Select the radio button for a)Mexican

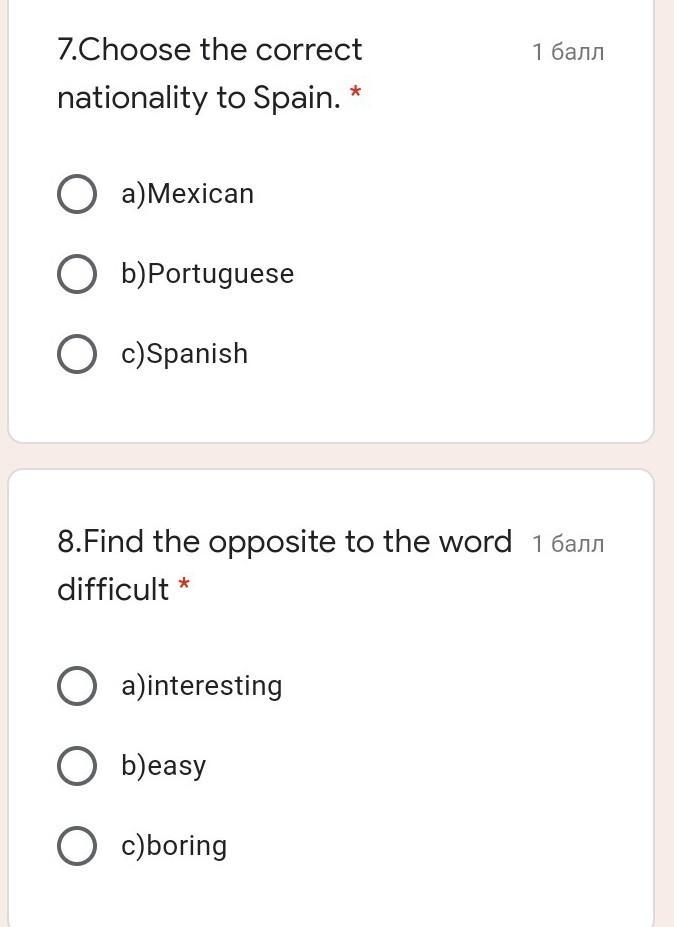pyautogui.click(x=77, y=194)
